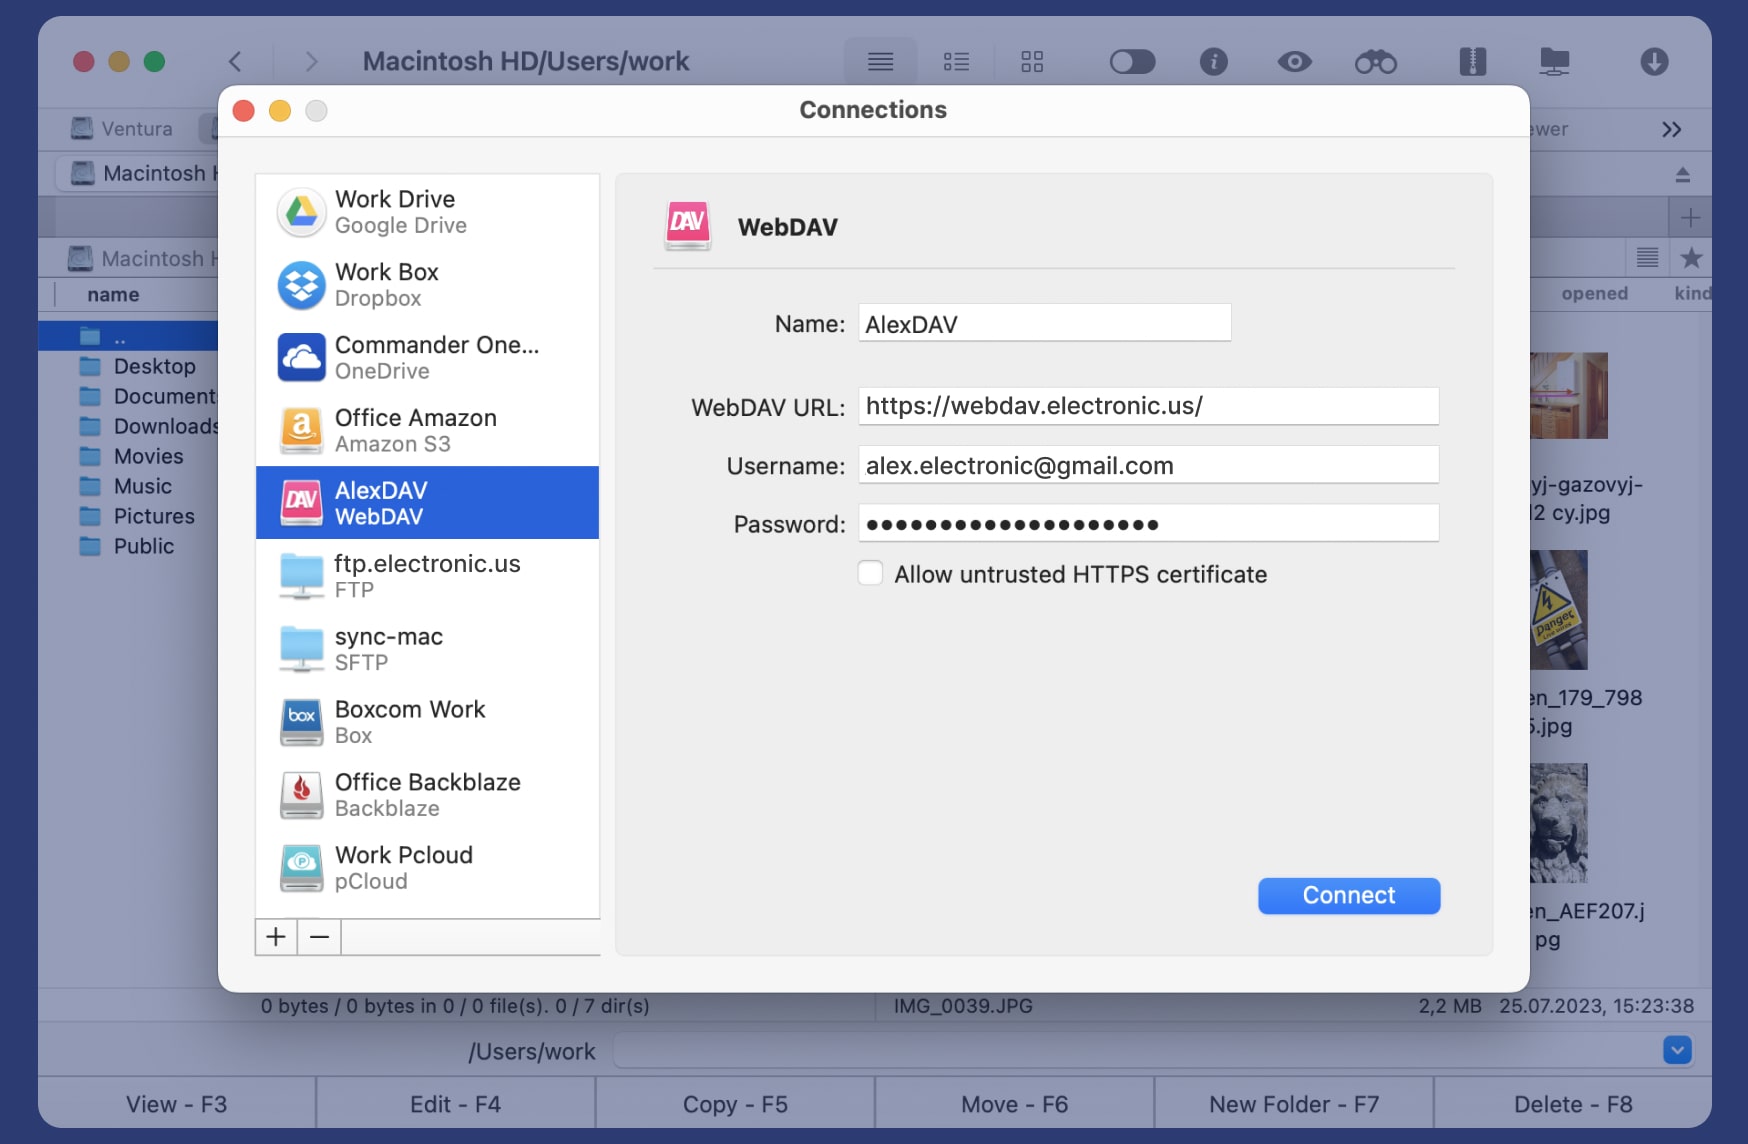1748x1144 pixels.
Task: Expand hidden toolbar items with the double chevron
Action: 1670,129
